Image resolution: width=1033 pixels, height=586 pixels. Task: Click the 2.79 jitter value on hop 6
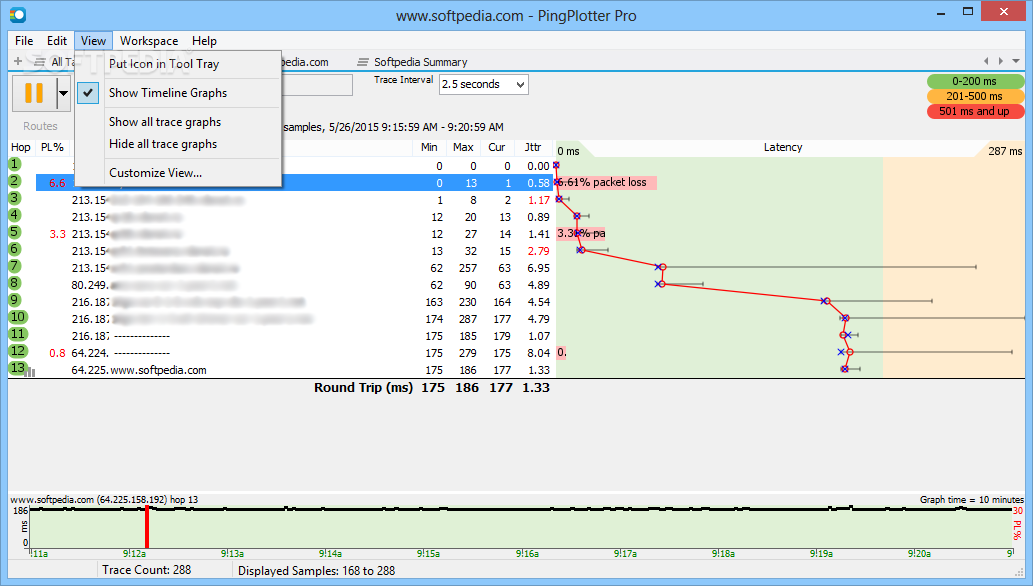click(x=538, y=251)
